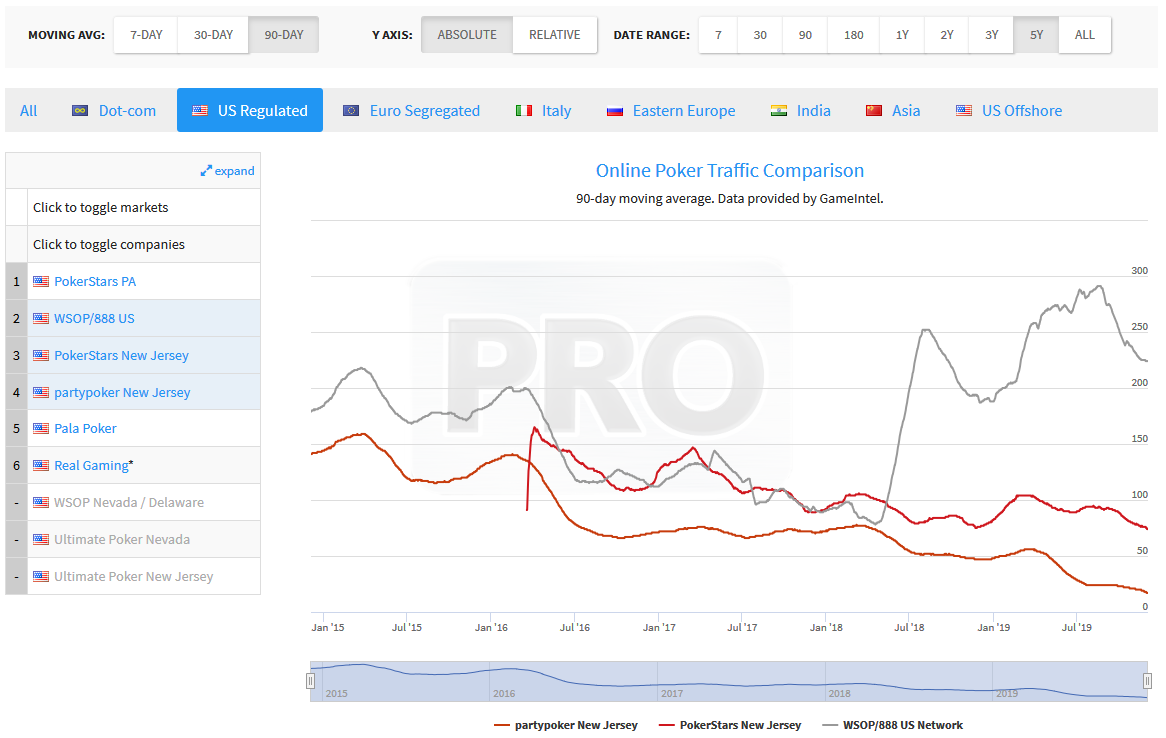Viewport: 1166px width, 738px height.
Task: Click the Online Poker Traffic Comparison title
Action: pos(729,170)
